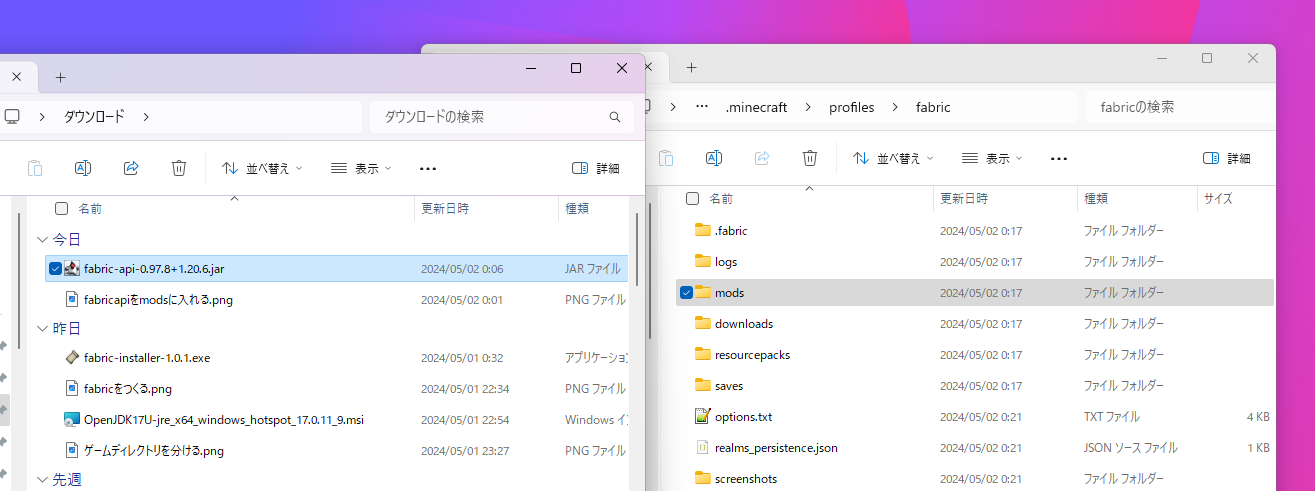The height and width of the screenshot is (491, 1315).
Task: Open 表示 view dropdown in fabric window
Action: pyautogui.click(x=992, y=158)
